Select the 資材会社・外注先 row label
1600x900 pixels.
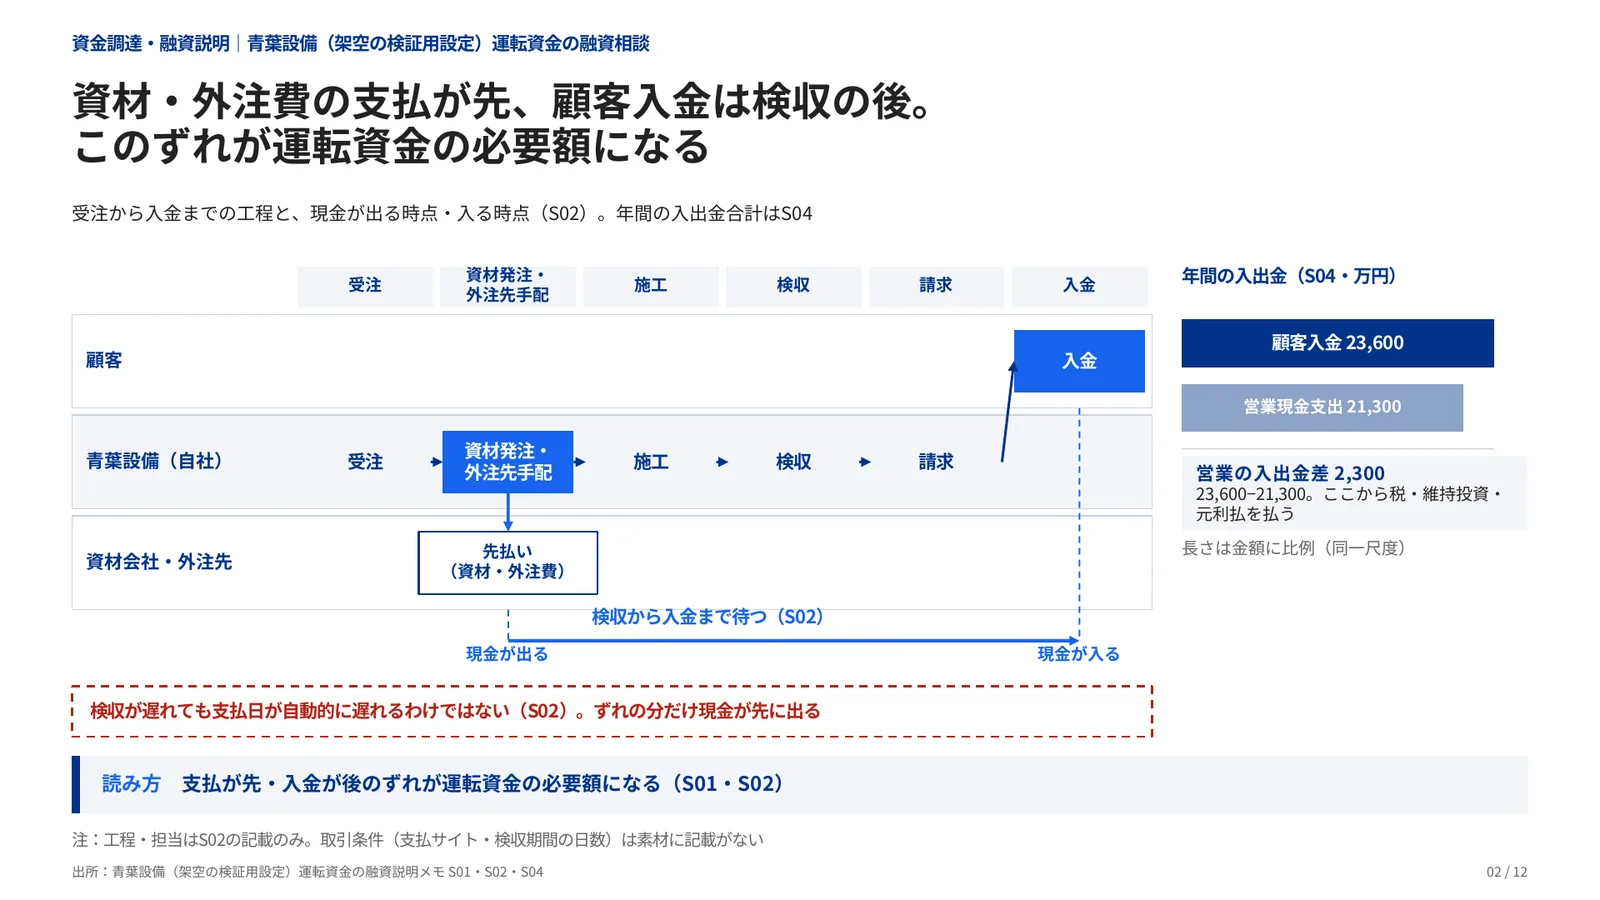coord(159,562)
